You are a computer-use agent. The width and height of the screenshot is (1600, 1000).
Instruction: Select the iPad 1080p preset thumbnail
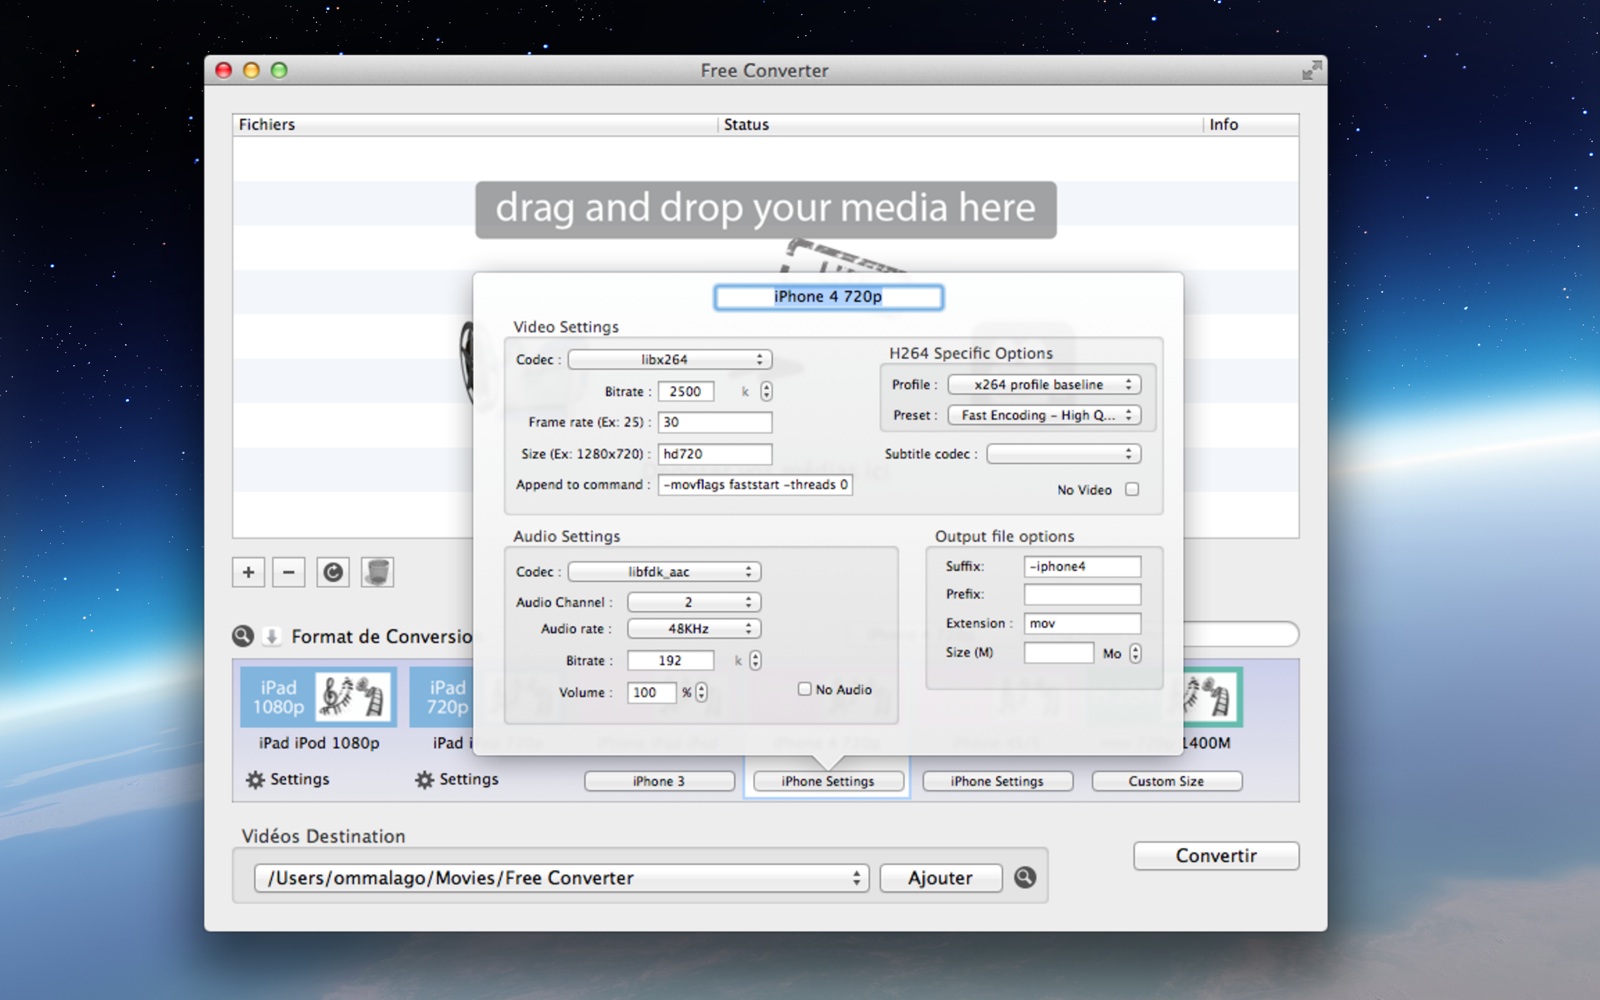tap(319, 697)
